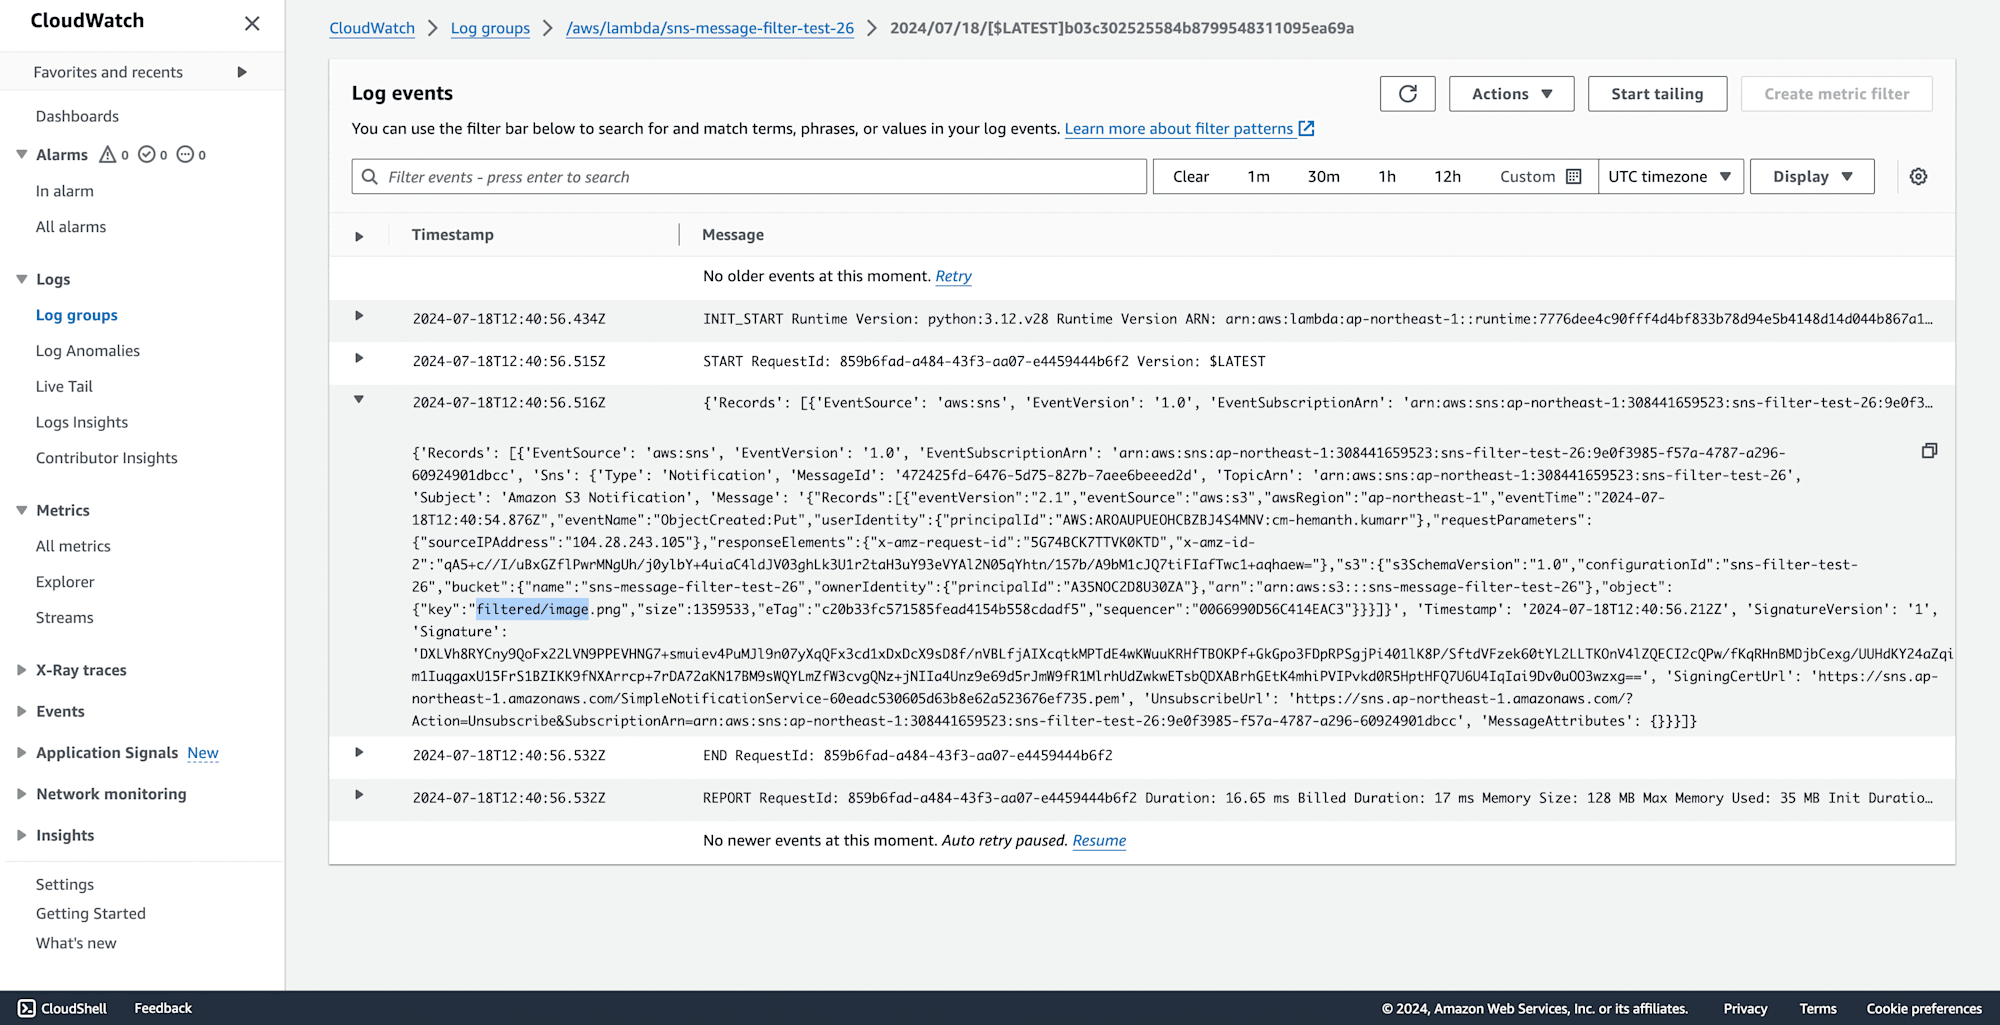The height and width of the screenshot is (1025, 2000).
Task: Click the insufficient data alarms icon
Action: tap(185, 154)
